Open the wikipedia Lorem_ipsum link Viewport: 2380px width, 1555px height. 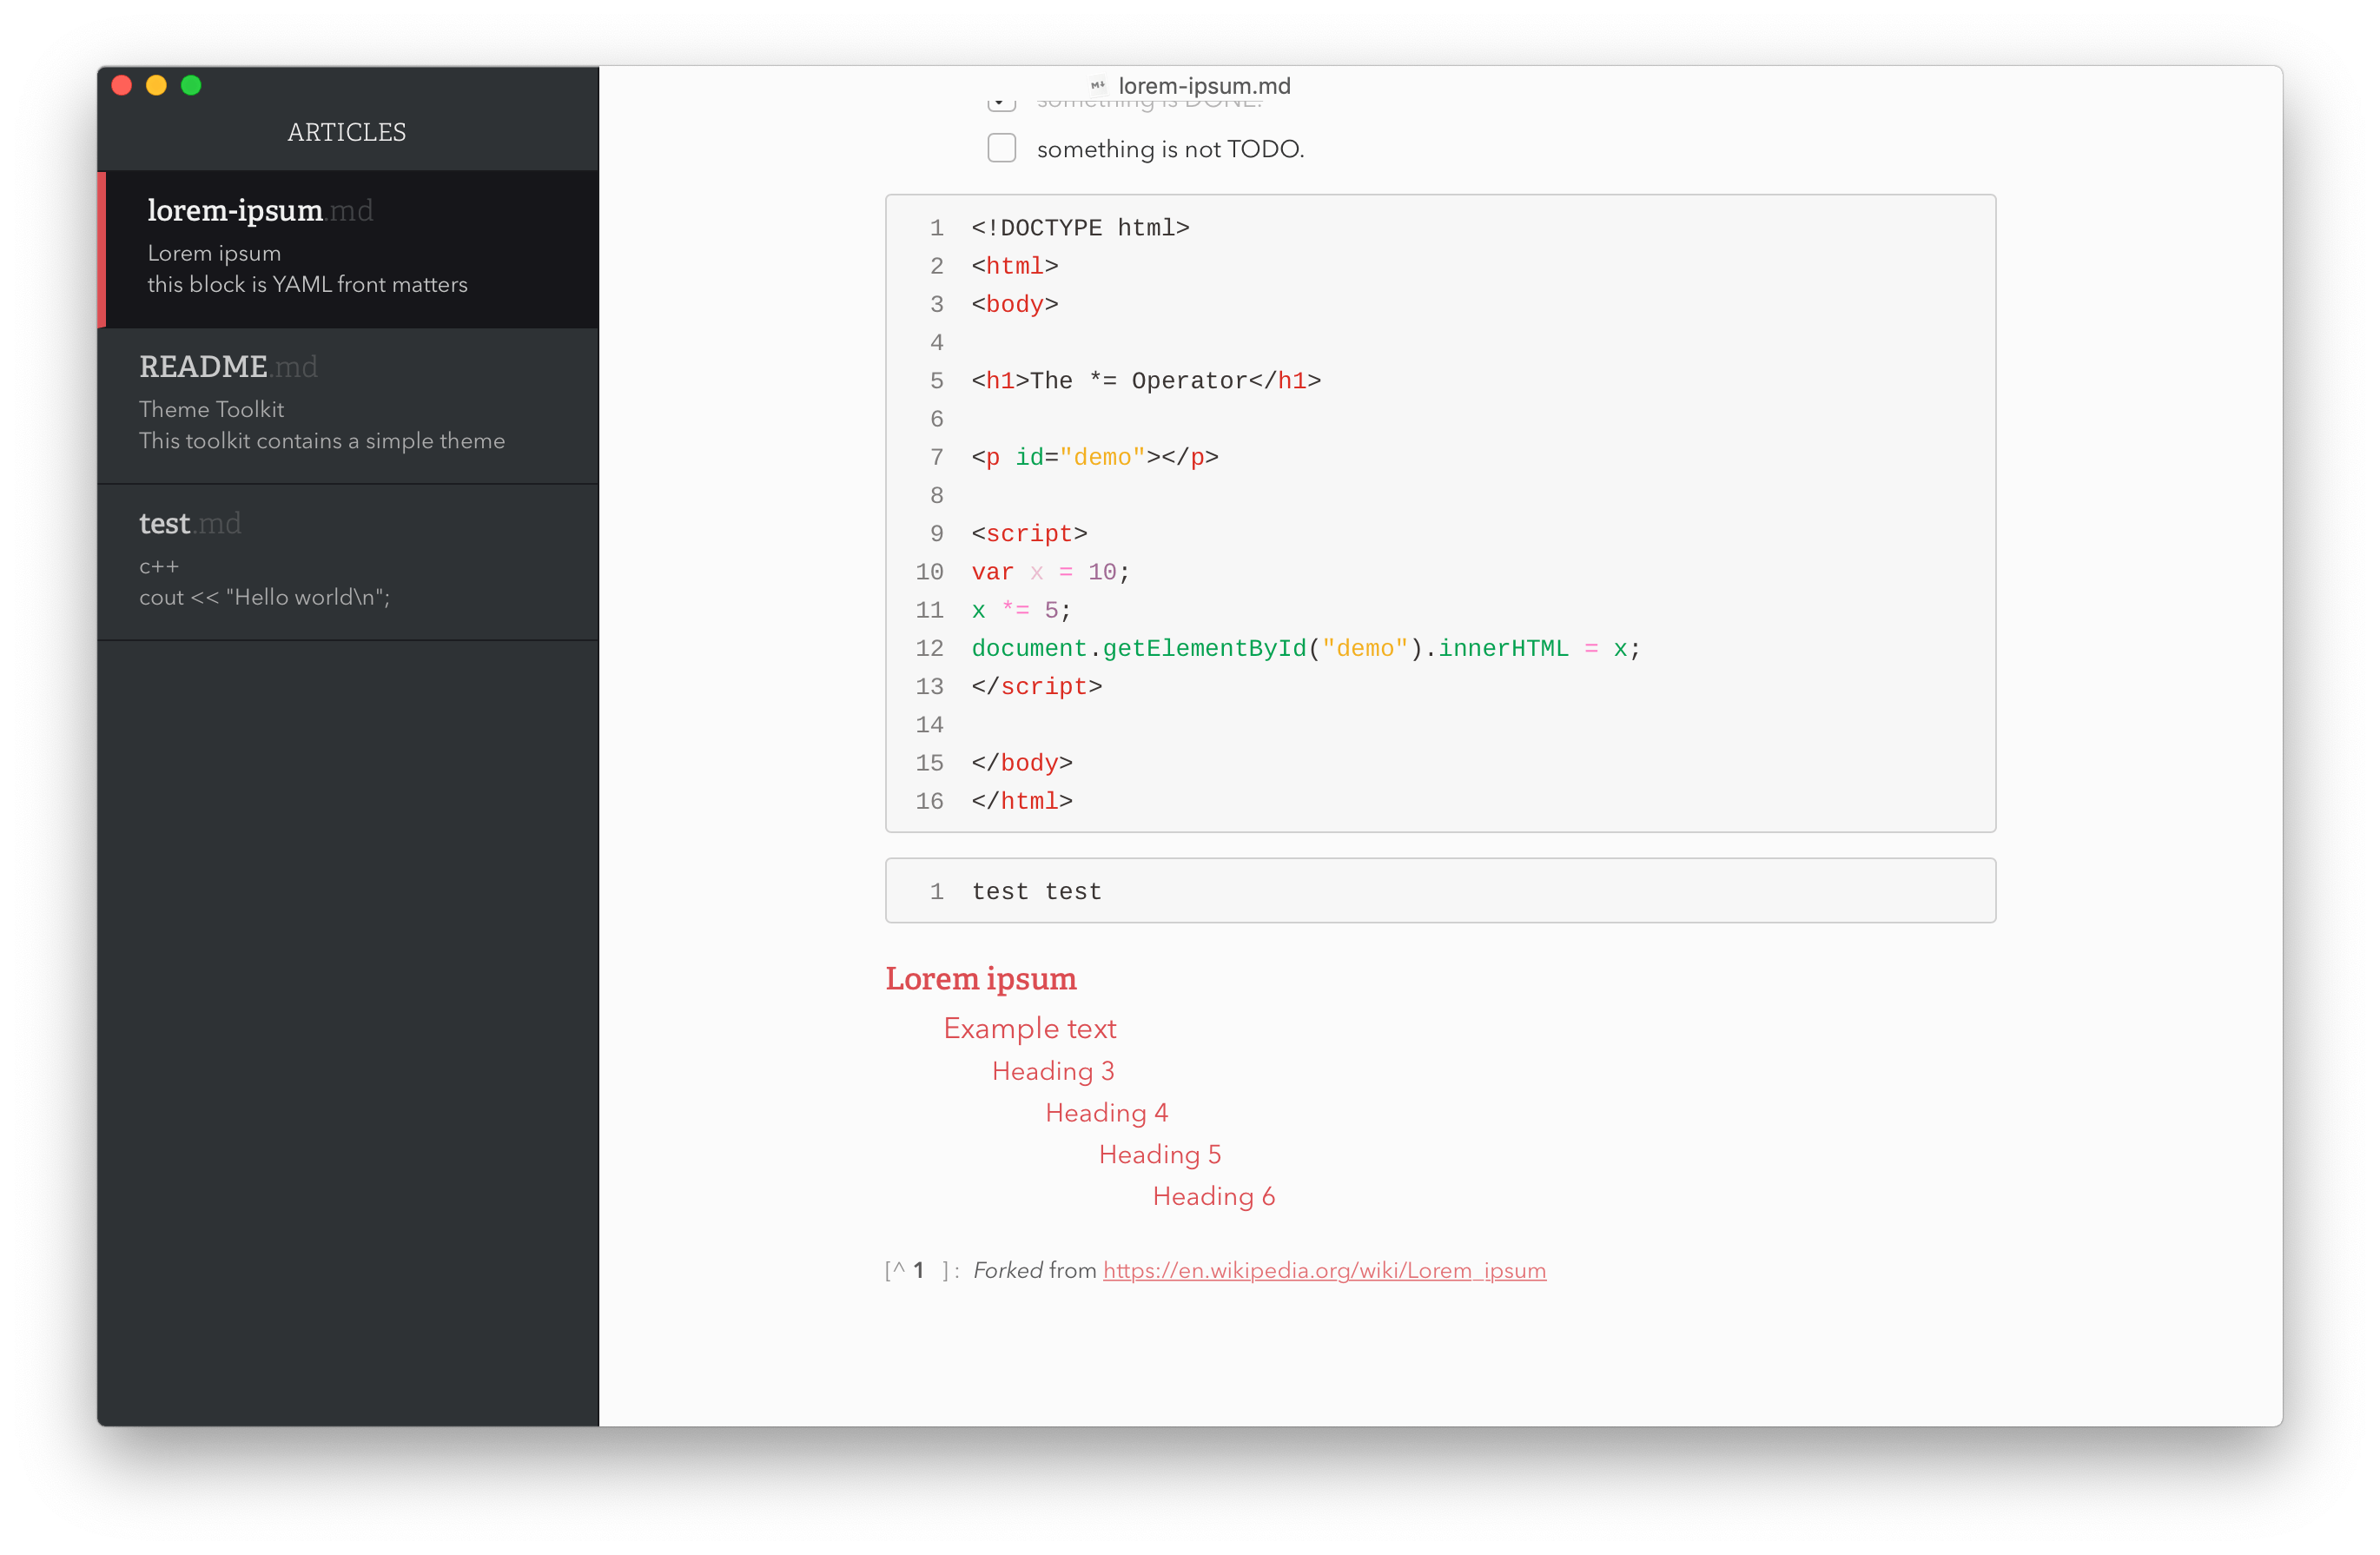pos(1324,1270)
